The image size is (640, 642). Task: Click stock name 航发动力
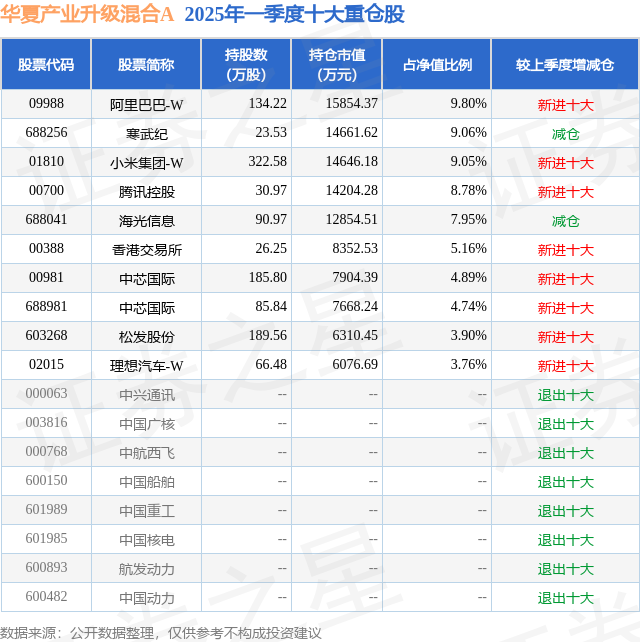coord(147,570)
